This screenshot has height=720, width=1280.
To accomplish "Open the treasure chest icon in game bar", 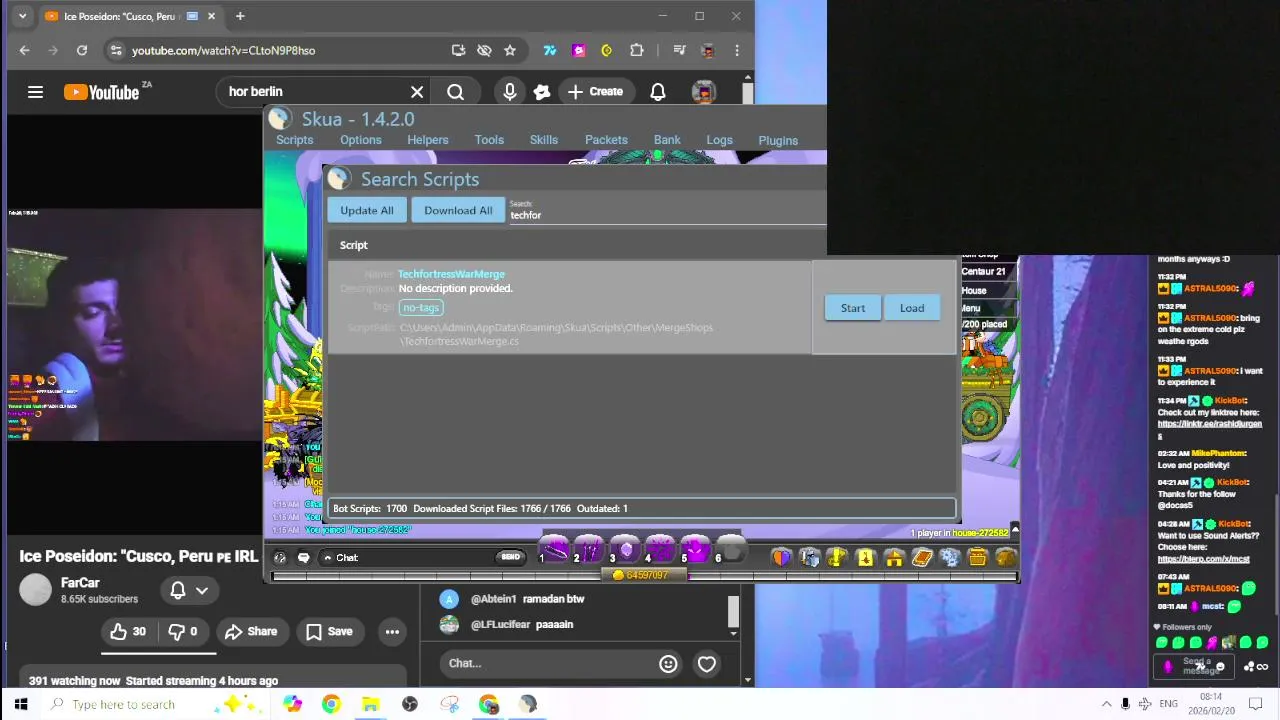I will click(x=978, y=557).
